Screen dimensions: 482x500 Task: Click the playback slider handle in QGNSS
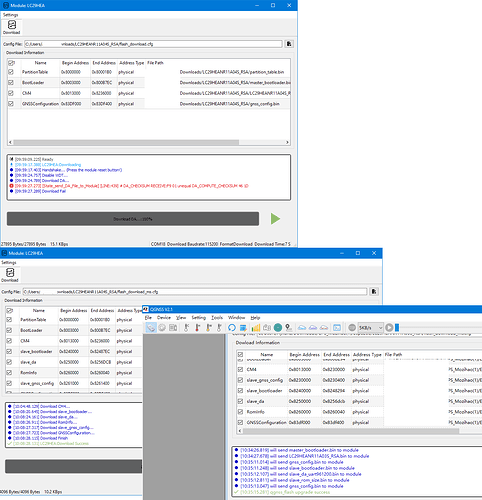(397, 328)
